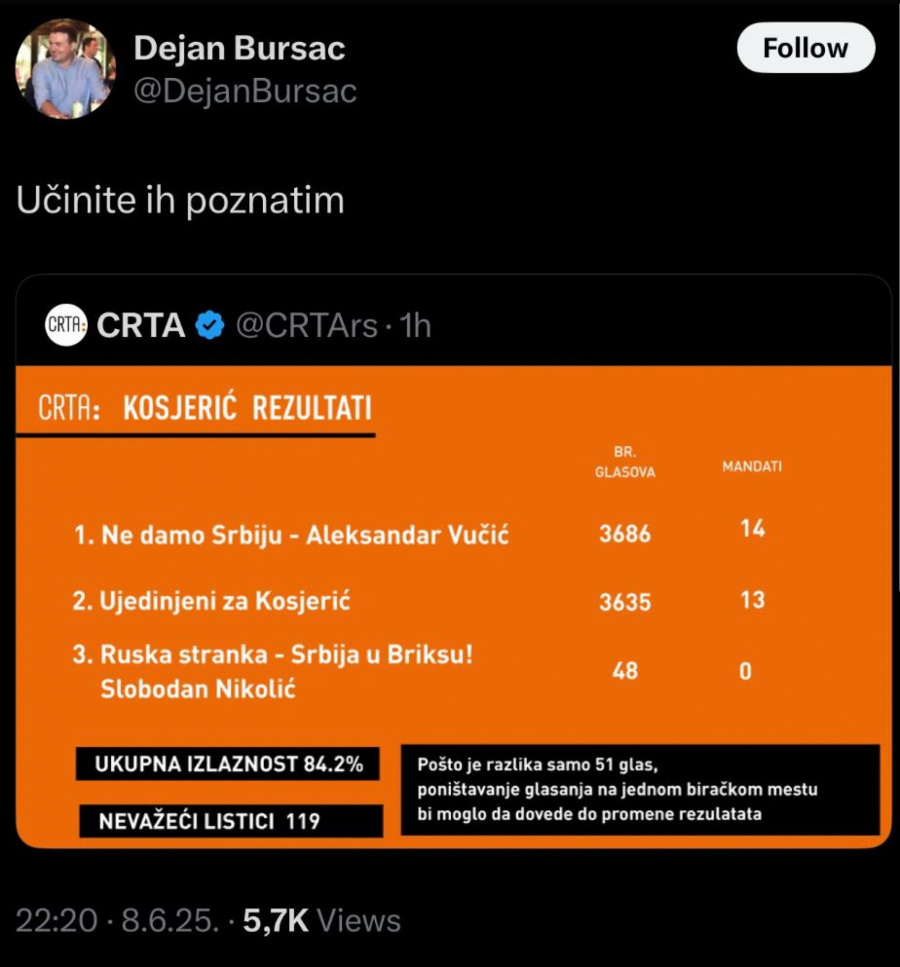Click the "KOSJERIĆ REZULTATI" heading in the image

(x=247, y=409)
